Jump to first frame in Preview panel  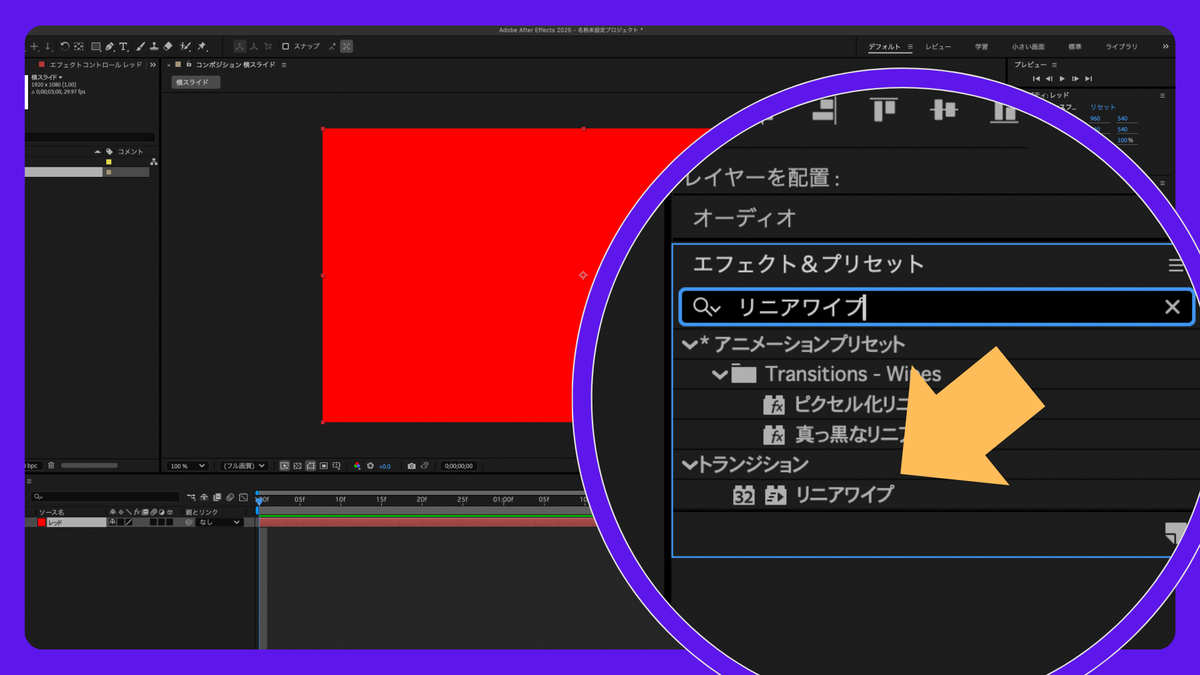(x=1036, y=79)
